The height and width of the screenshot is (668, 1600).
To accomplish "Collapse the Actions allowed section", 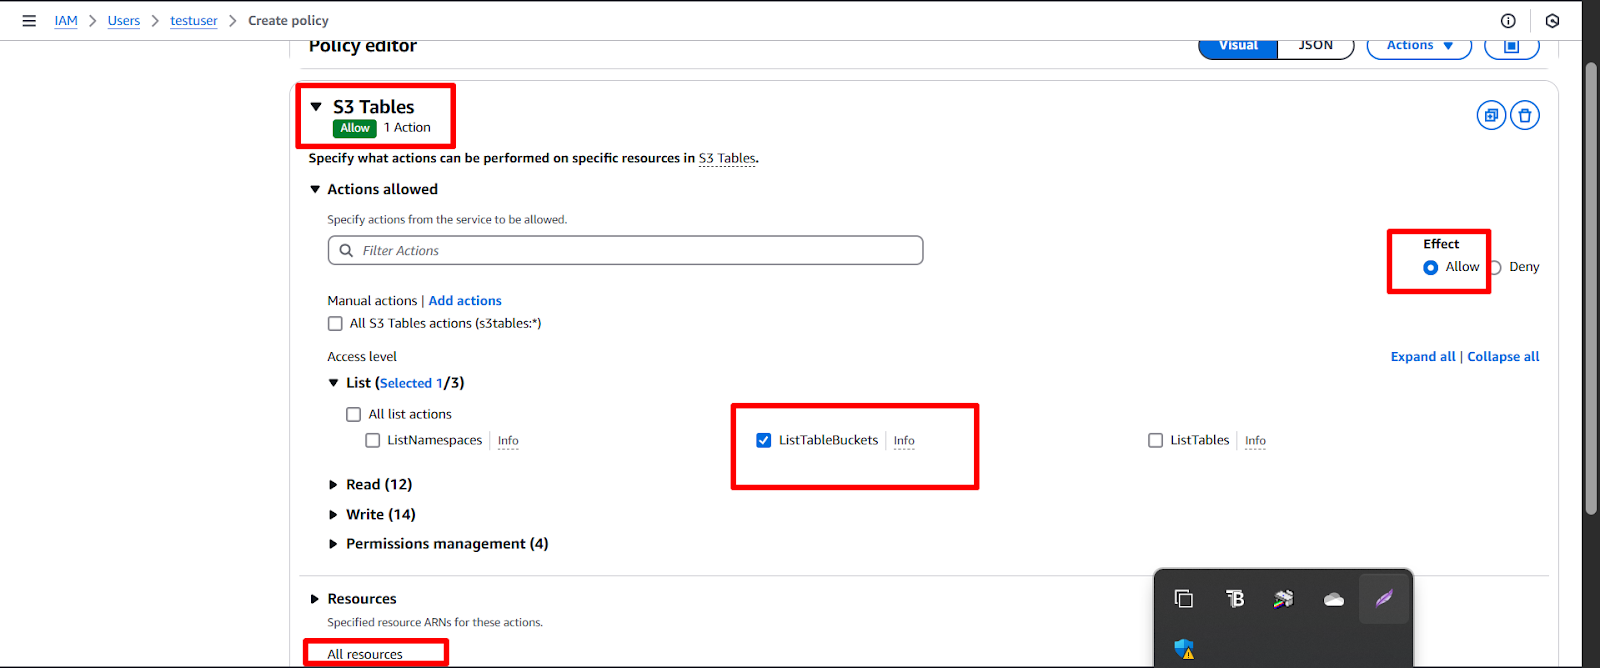I will (x=315, y=189).
